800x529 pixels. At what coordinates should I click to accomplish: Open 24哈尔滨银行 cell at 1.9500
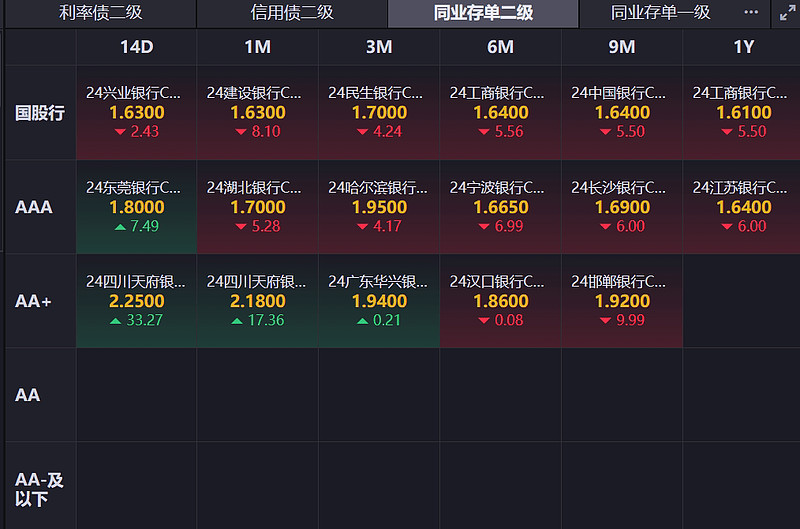(379, 207)
